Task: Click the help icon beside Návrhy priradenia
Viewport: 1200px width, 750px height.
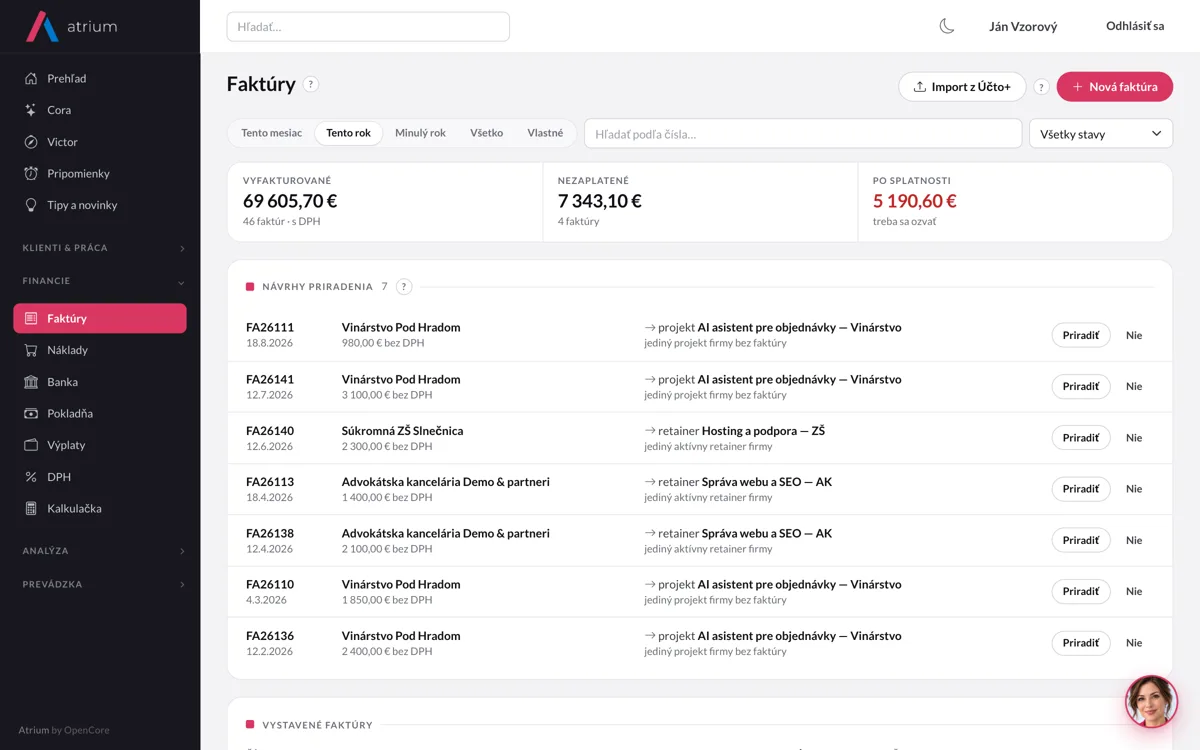Action: (404, 287)
